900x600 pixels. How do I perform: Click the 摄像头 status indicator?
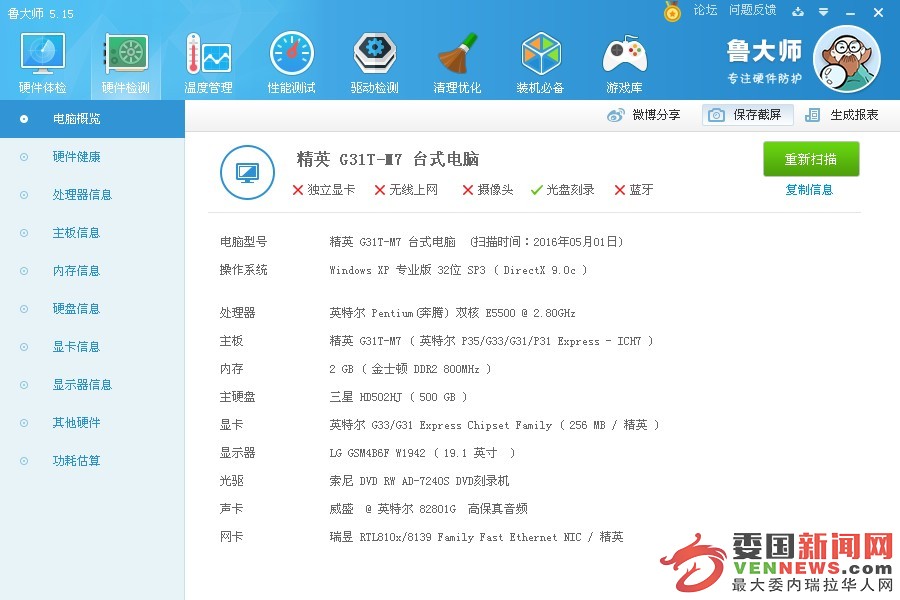[x=488, y=189]
